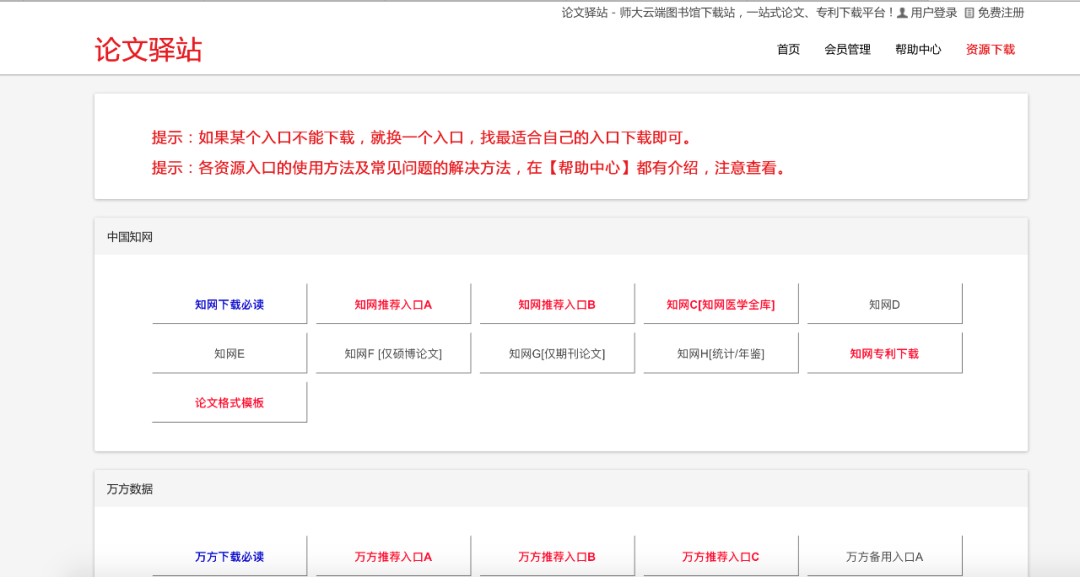The image size is (1080, 577).
Task: Click the 论文驿站 site logo
Action: click(x=148, y=50)
